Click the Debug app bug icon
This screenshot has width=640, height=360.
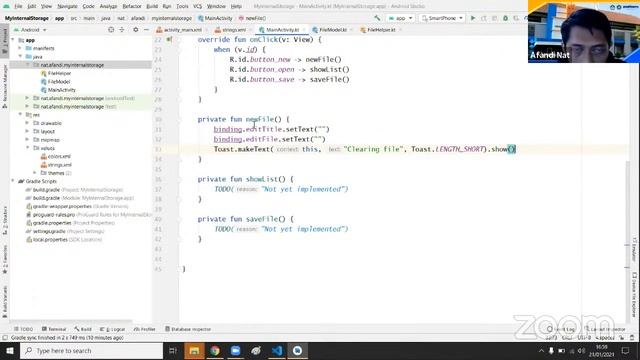point(505,18)
